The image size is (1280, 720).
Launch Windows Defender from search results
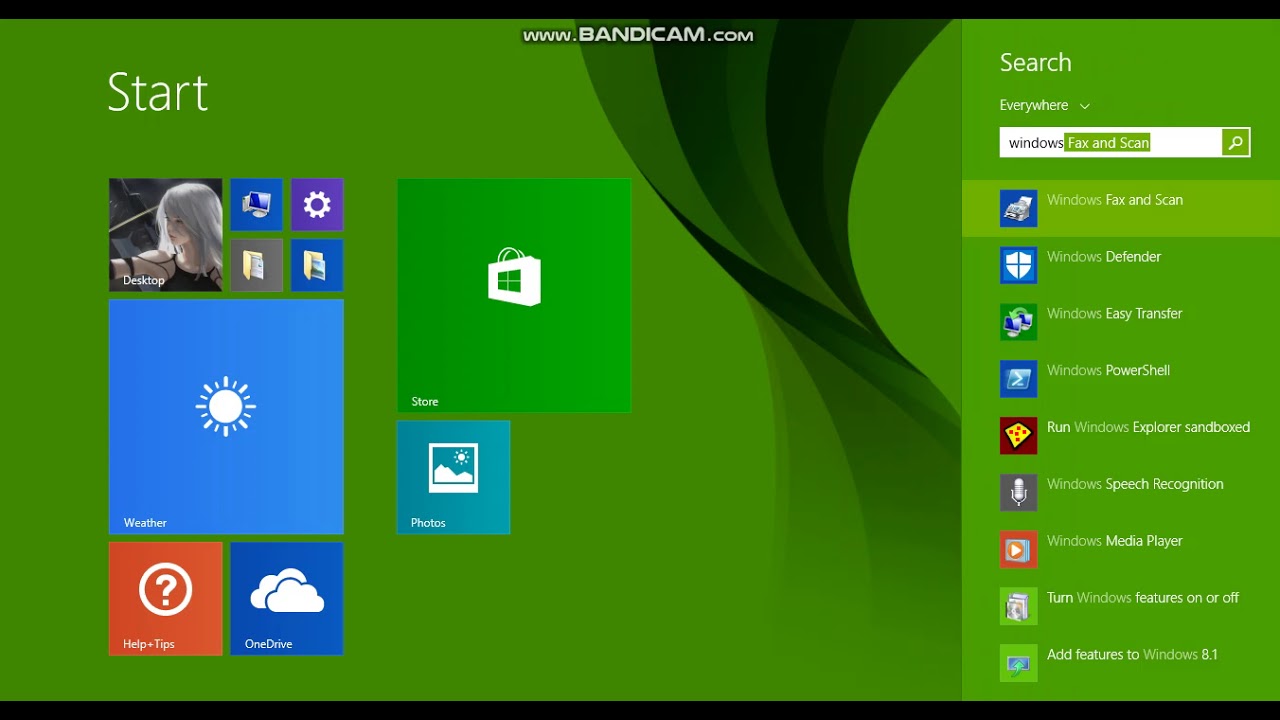tap(1121, 265)
